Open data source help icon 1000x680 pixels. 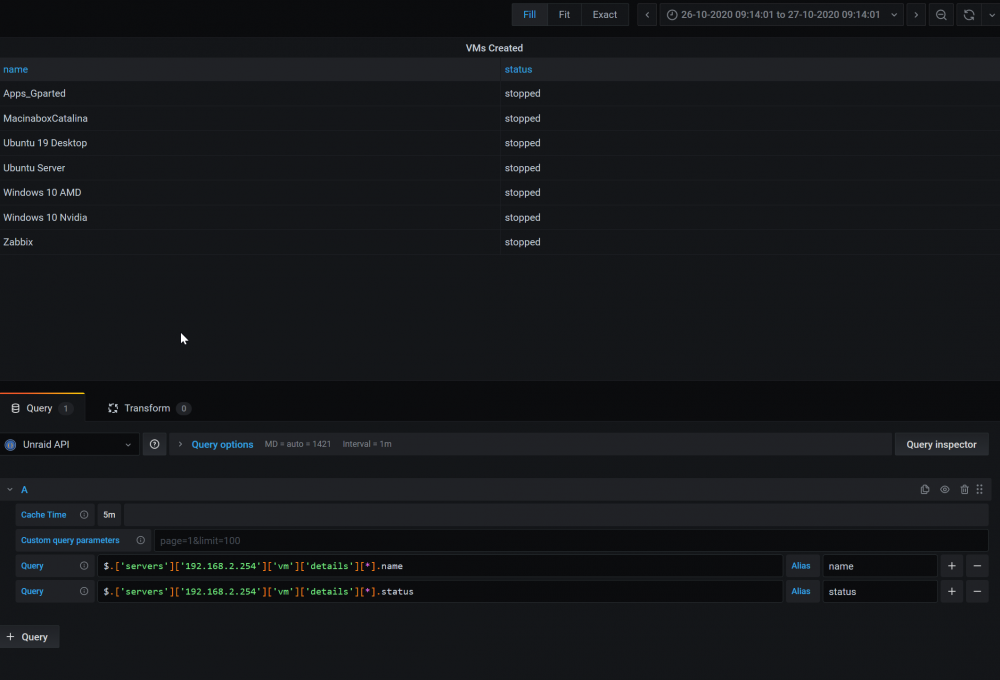pos(154,445)
